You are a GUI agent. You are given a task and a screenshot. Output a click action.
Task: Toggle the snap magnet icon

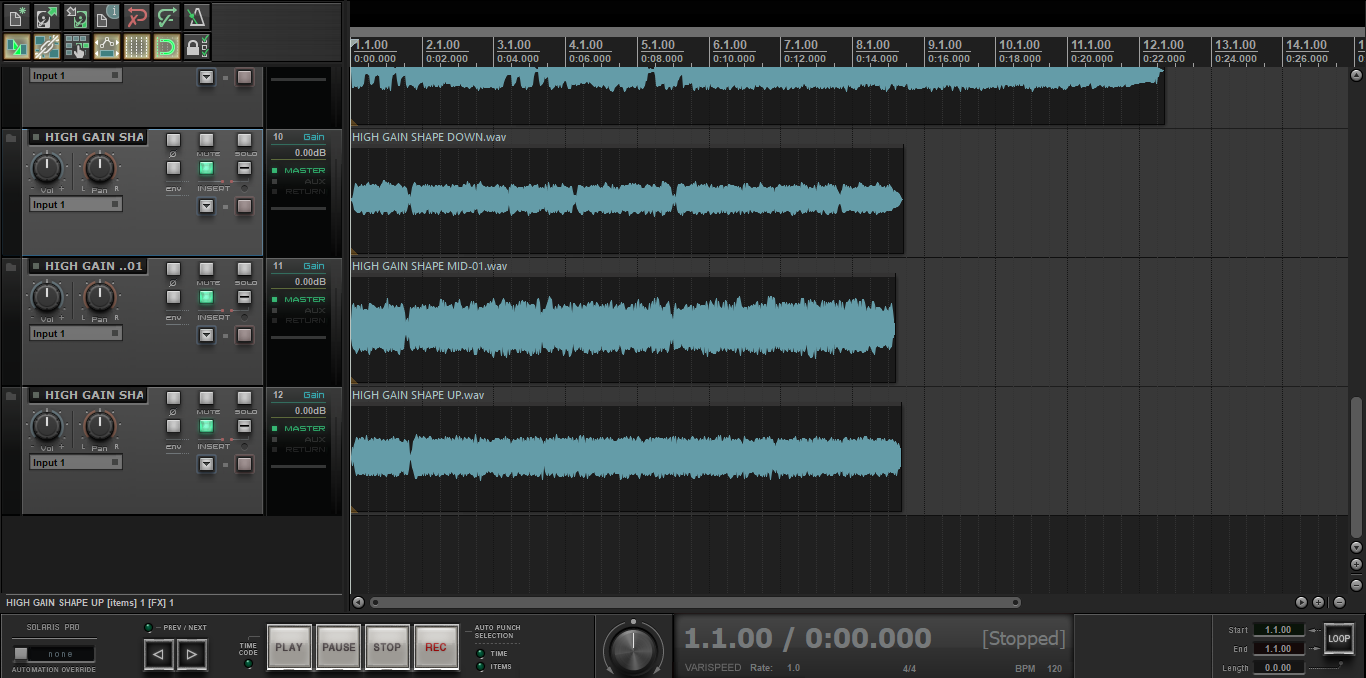pyautogui.click(x=167, y=46)
